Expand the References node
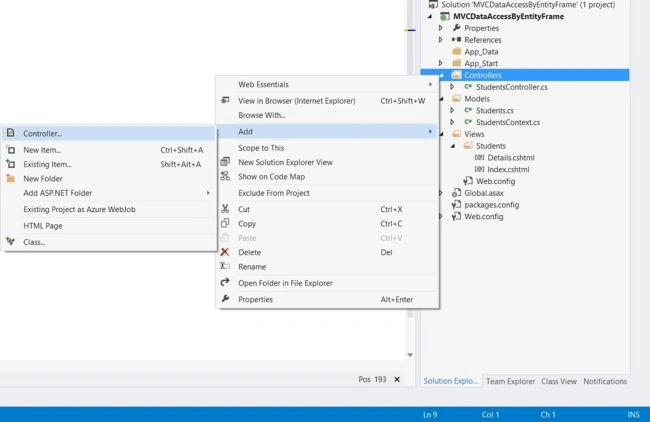 (441, 39)
